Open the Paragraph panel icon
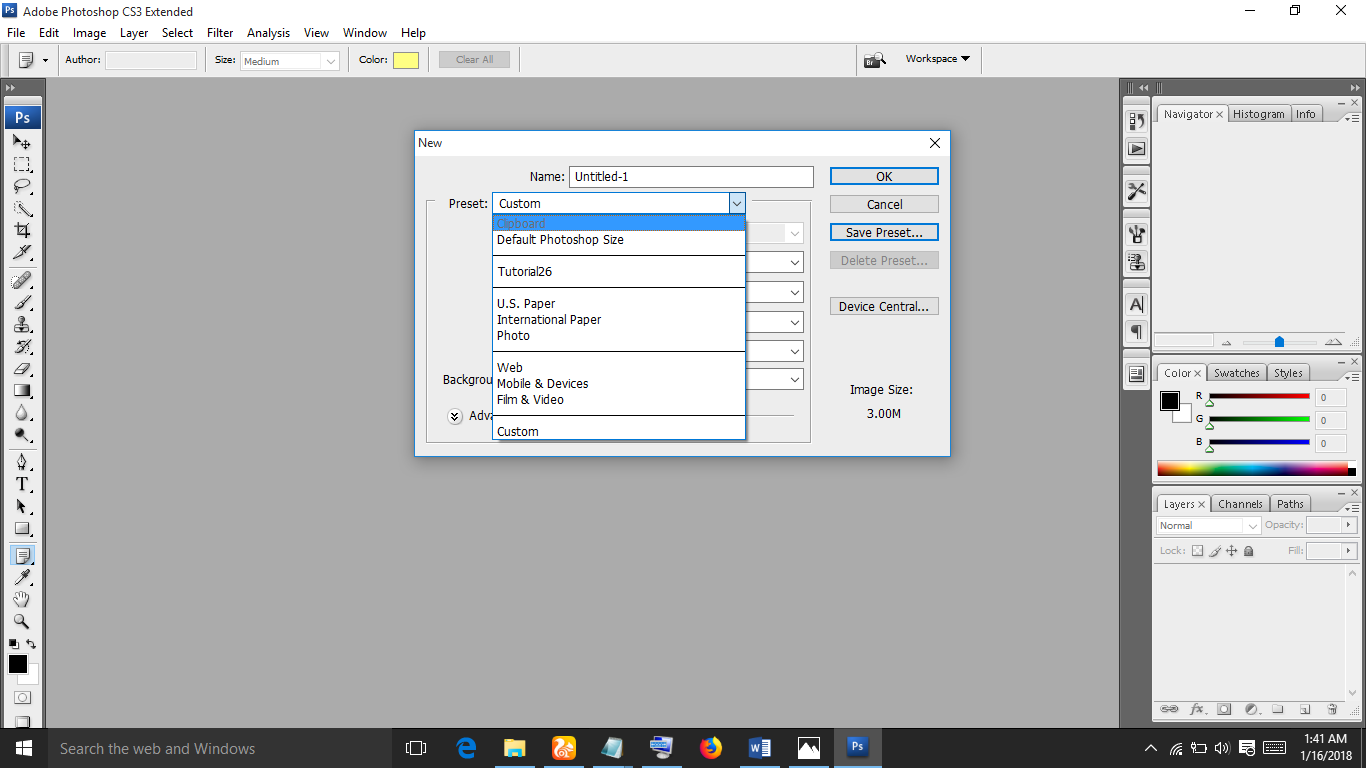1366x768 pixels. [1136, 331]
